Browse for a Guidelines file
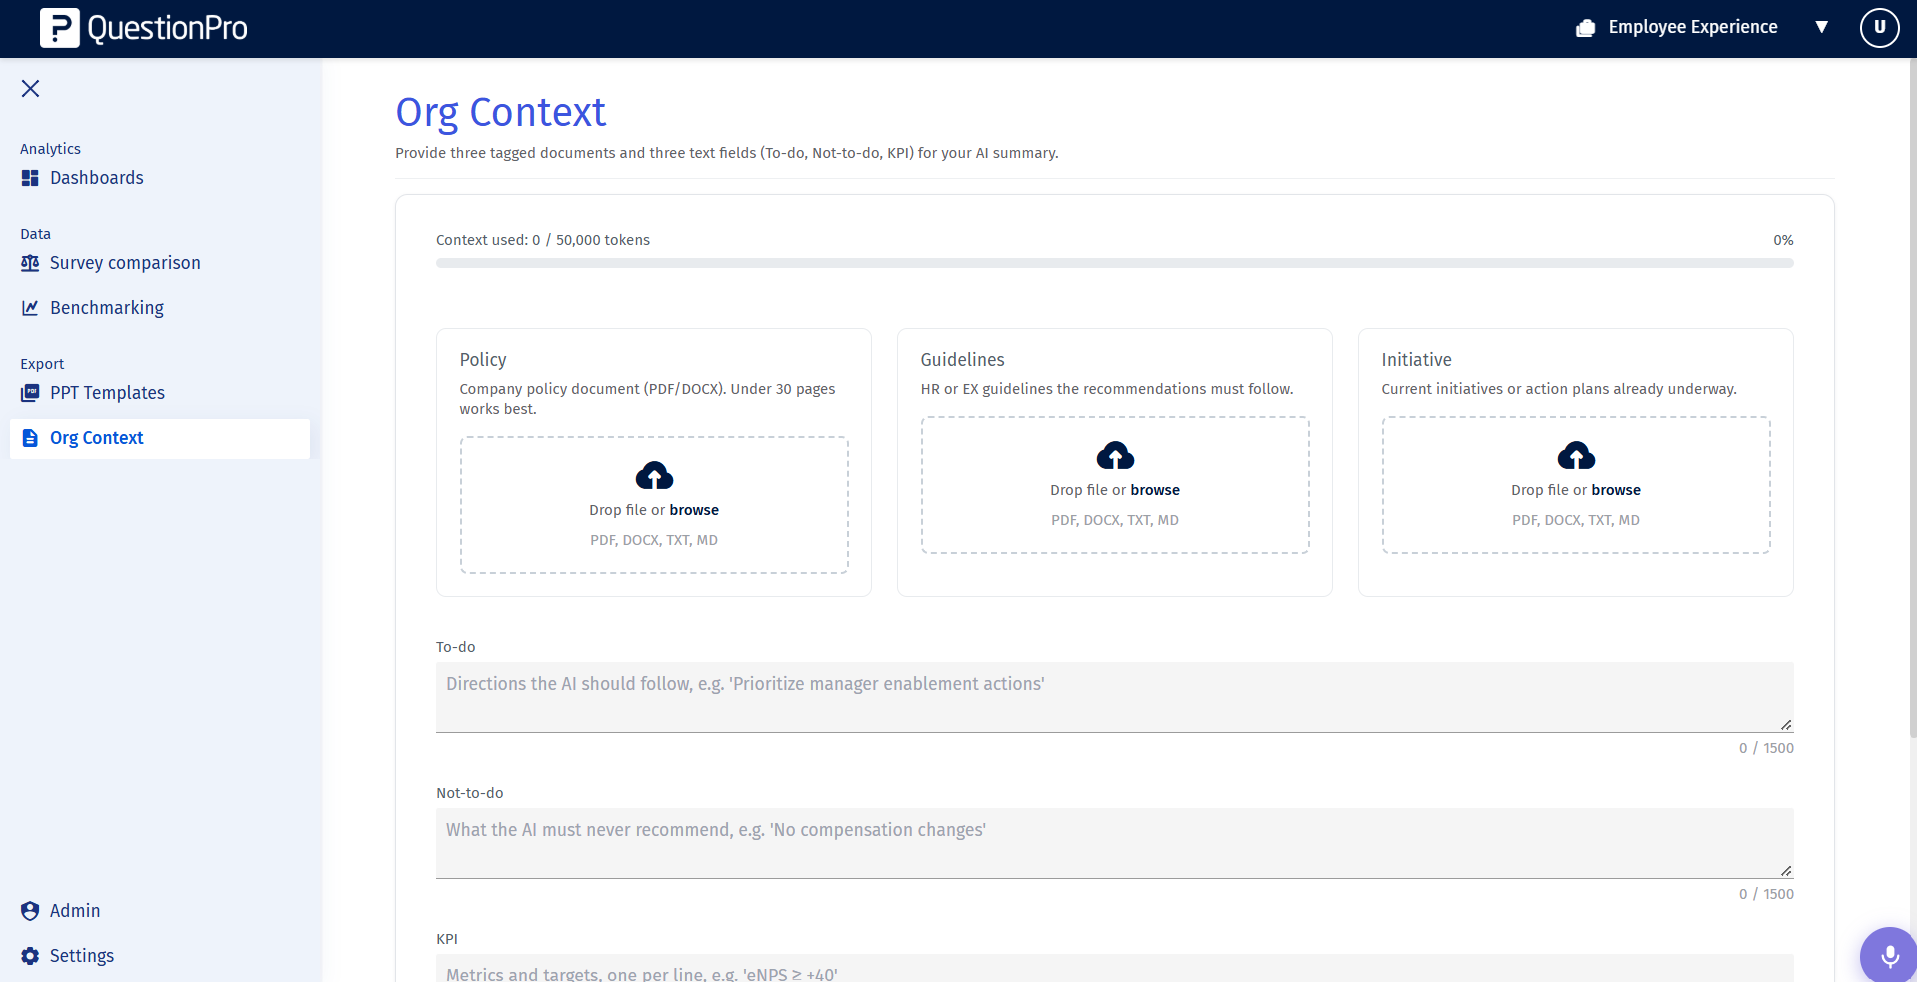This screenshot has width=1917, height=982. [1155, 490]
